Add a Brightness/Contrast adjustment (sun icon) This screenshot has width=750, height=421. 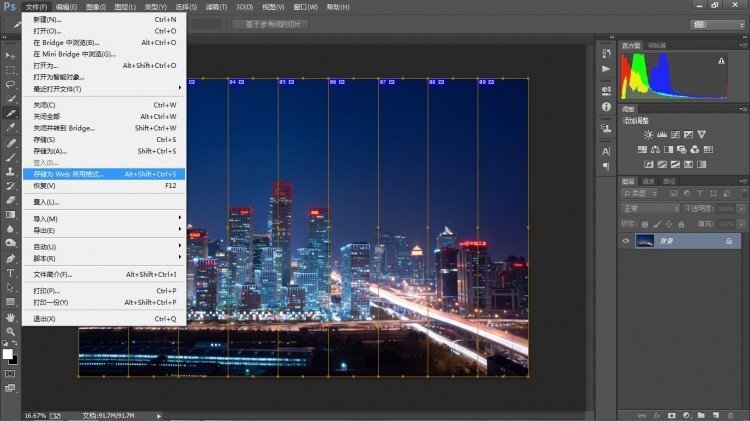[648, 134]
